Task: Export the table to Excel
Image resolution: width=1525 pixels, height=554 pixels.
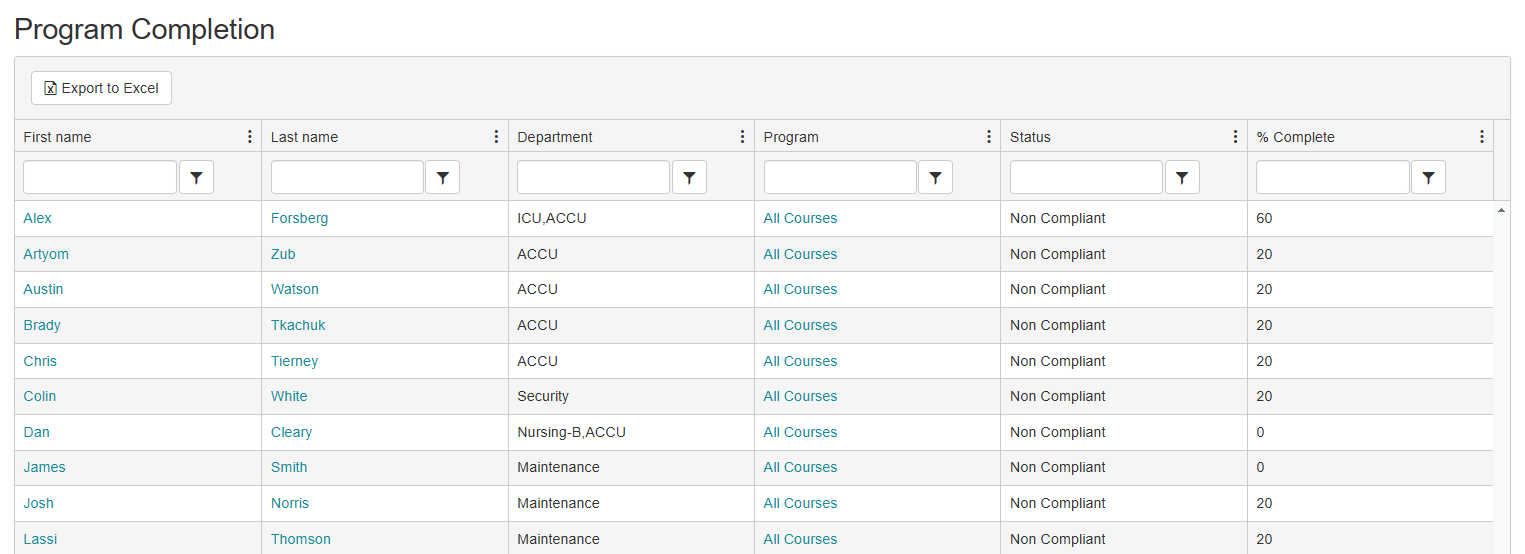Action: tap(101, 88)
